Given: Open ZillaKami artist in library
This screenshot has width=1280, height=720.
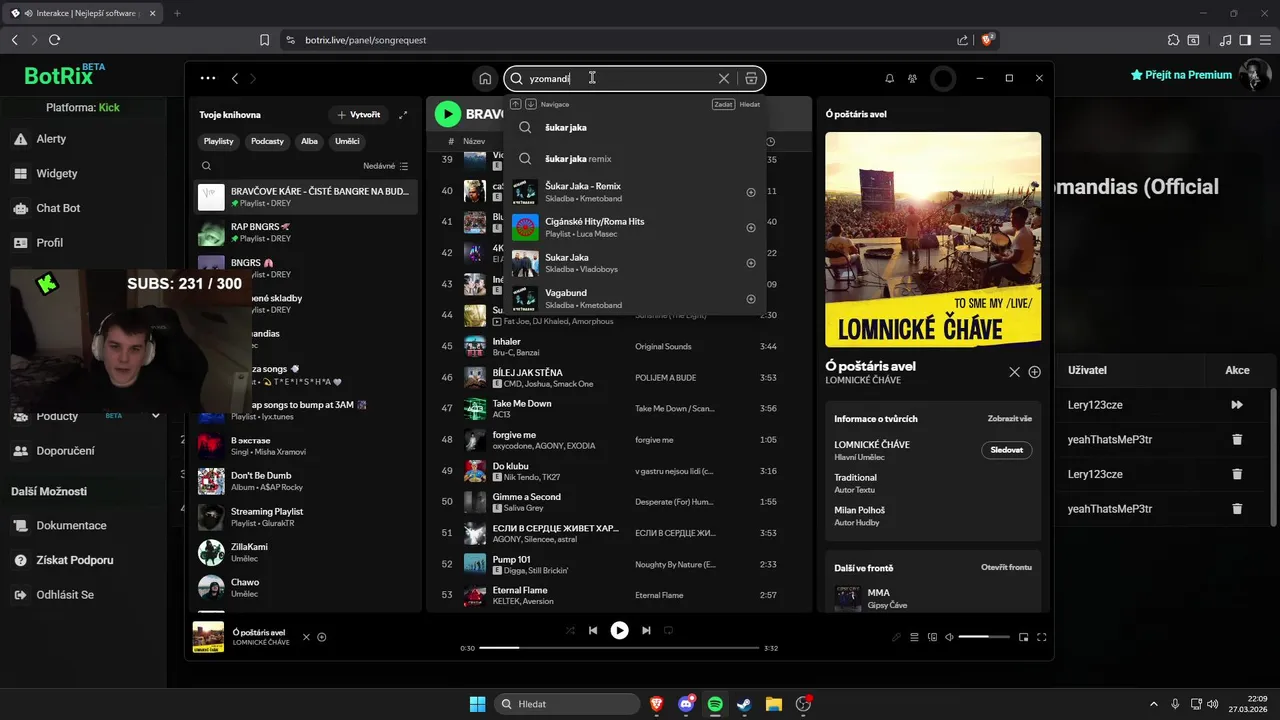Looking at the screenshot, I should coord(305,553).
